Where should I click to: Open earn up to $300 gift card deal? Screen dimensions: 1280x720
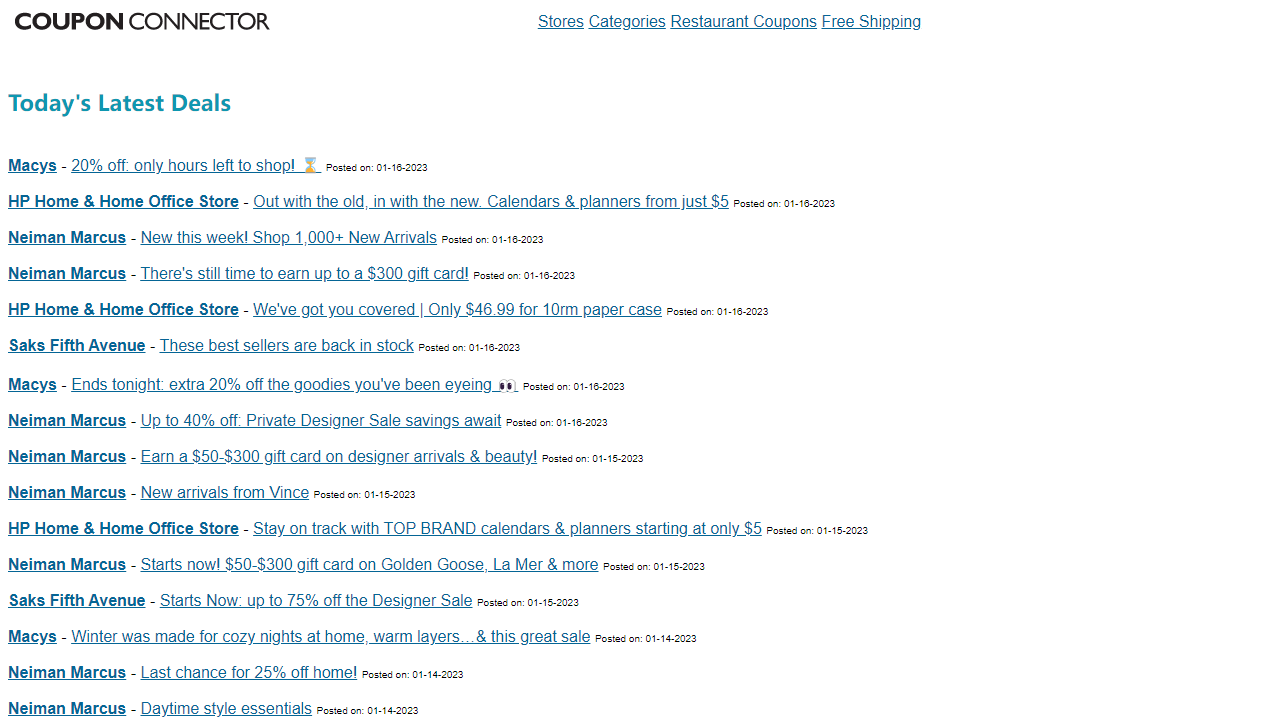pyautogui.click(x=304, y=273)
